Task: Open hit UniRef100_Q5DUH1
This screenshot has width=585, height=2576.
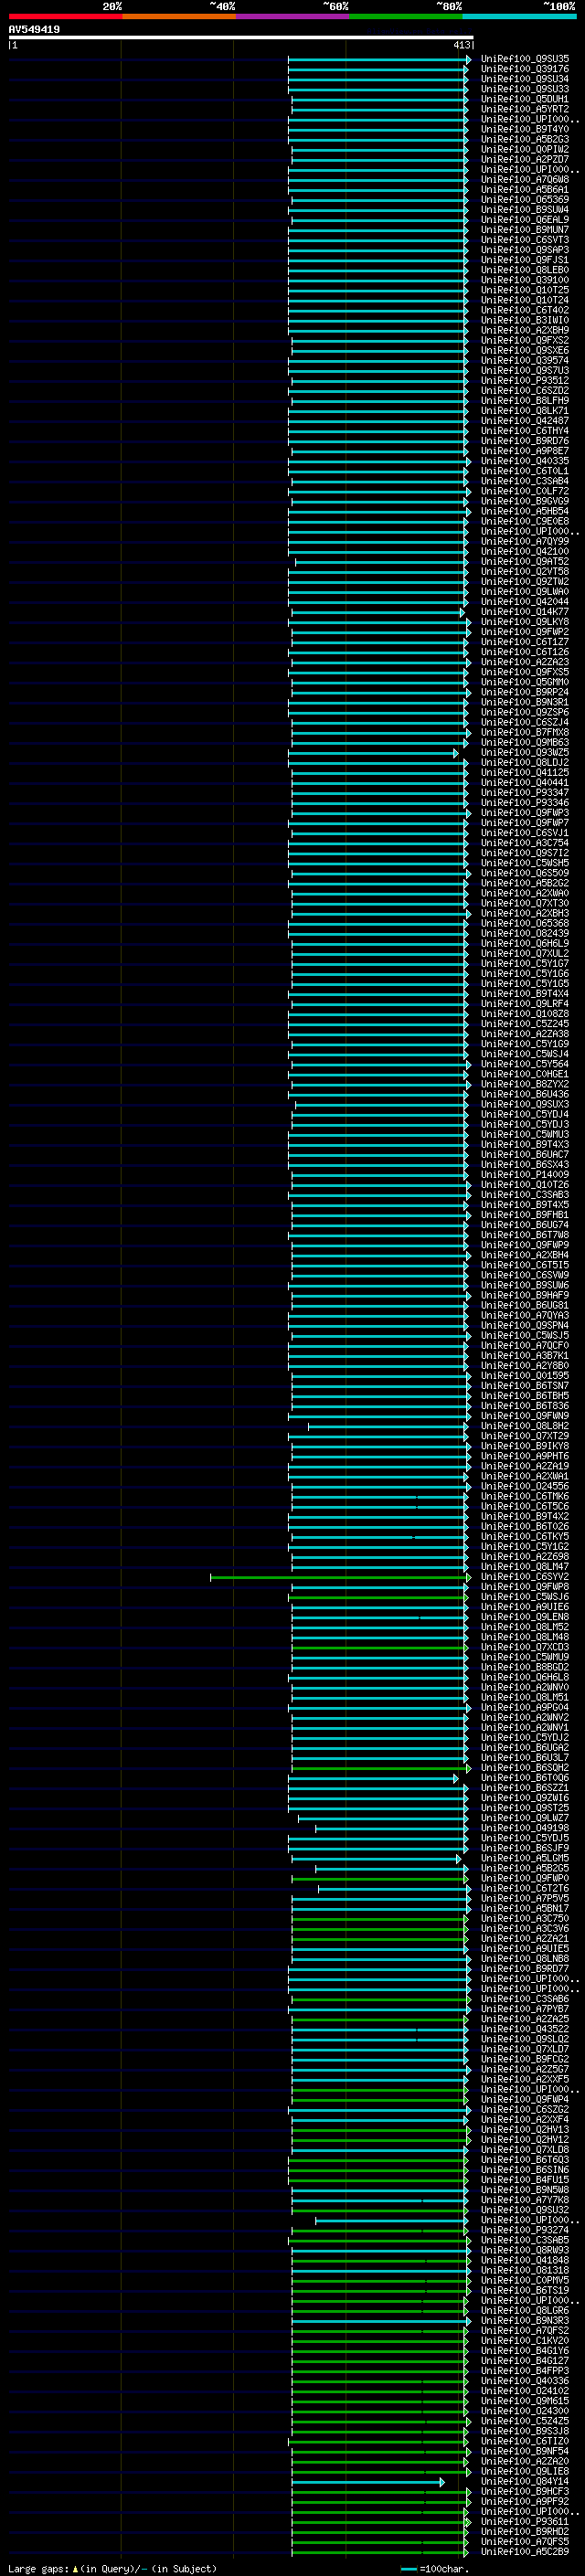Action: point(525,99)
